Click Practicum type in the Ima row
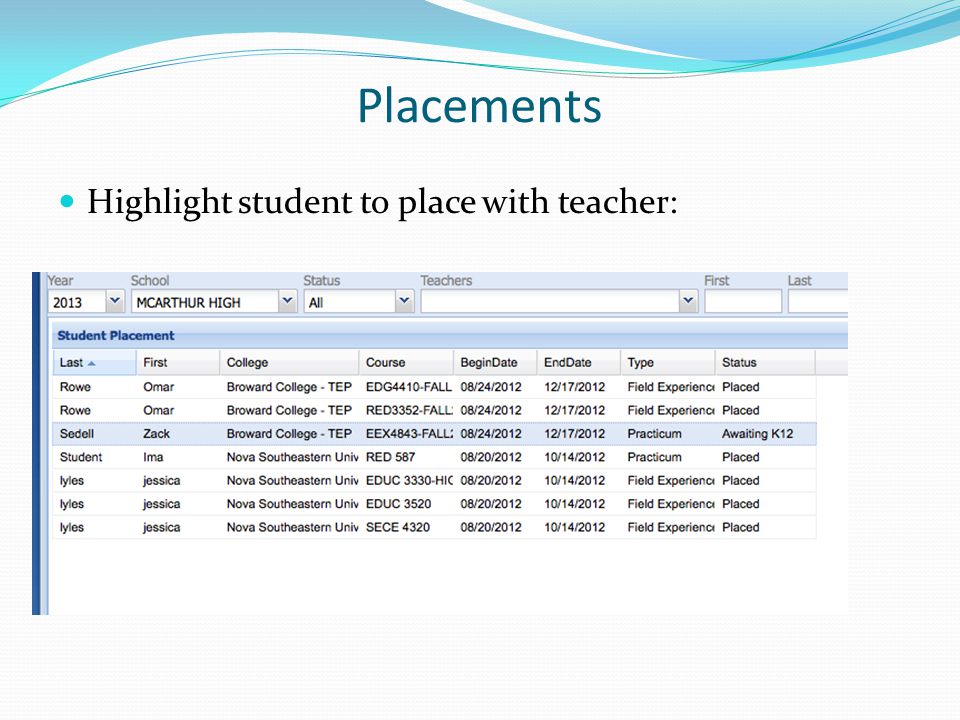960x720 pixels. tap(654, 457)
